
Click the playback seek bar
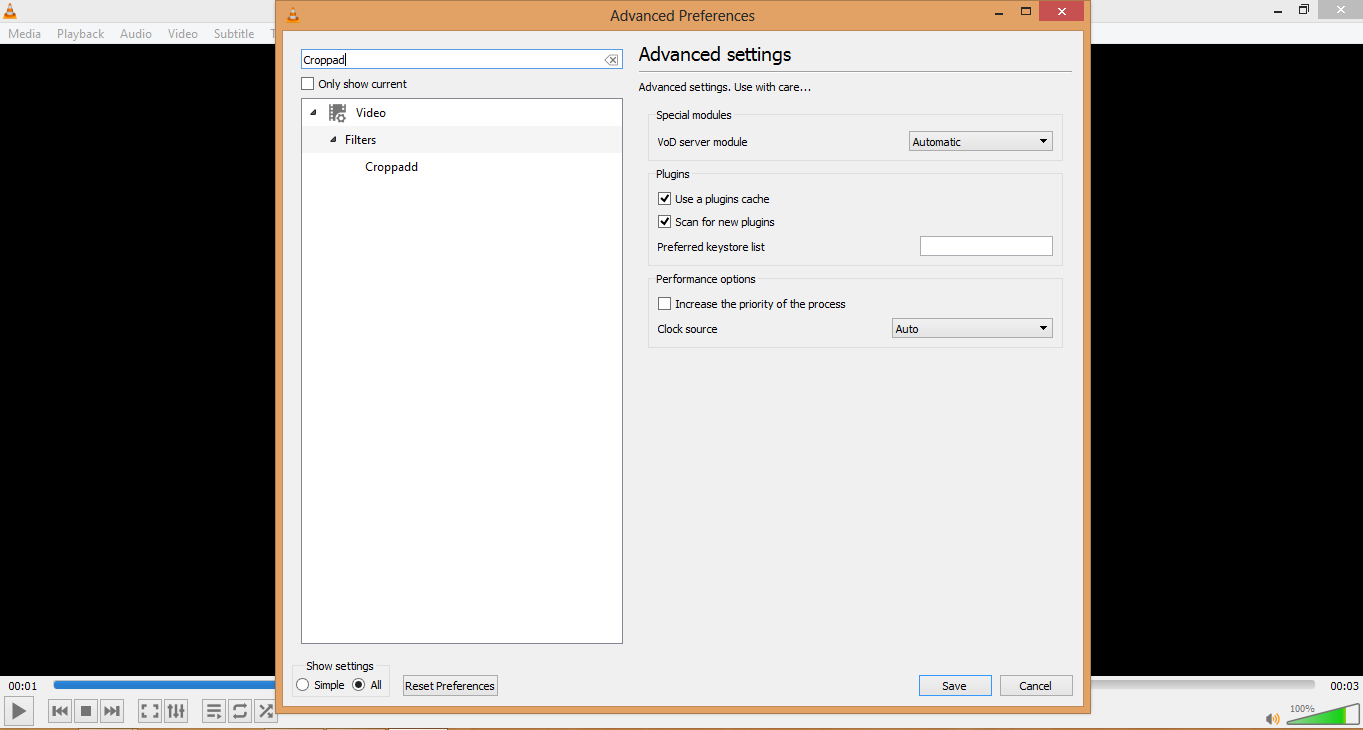684,685
